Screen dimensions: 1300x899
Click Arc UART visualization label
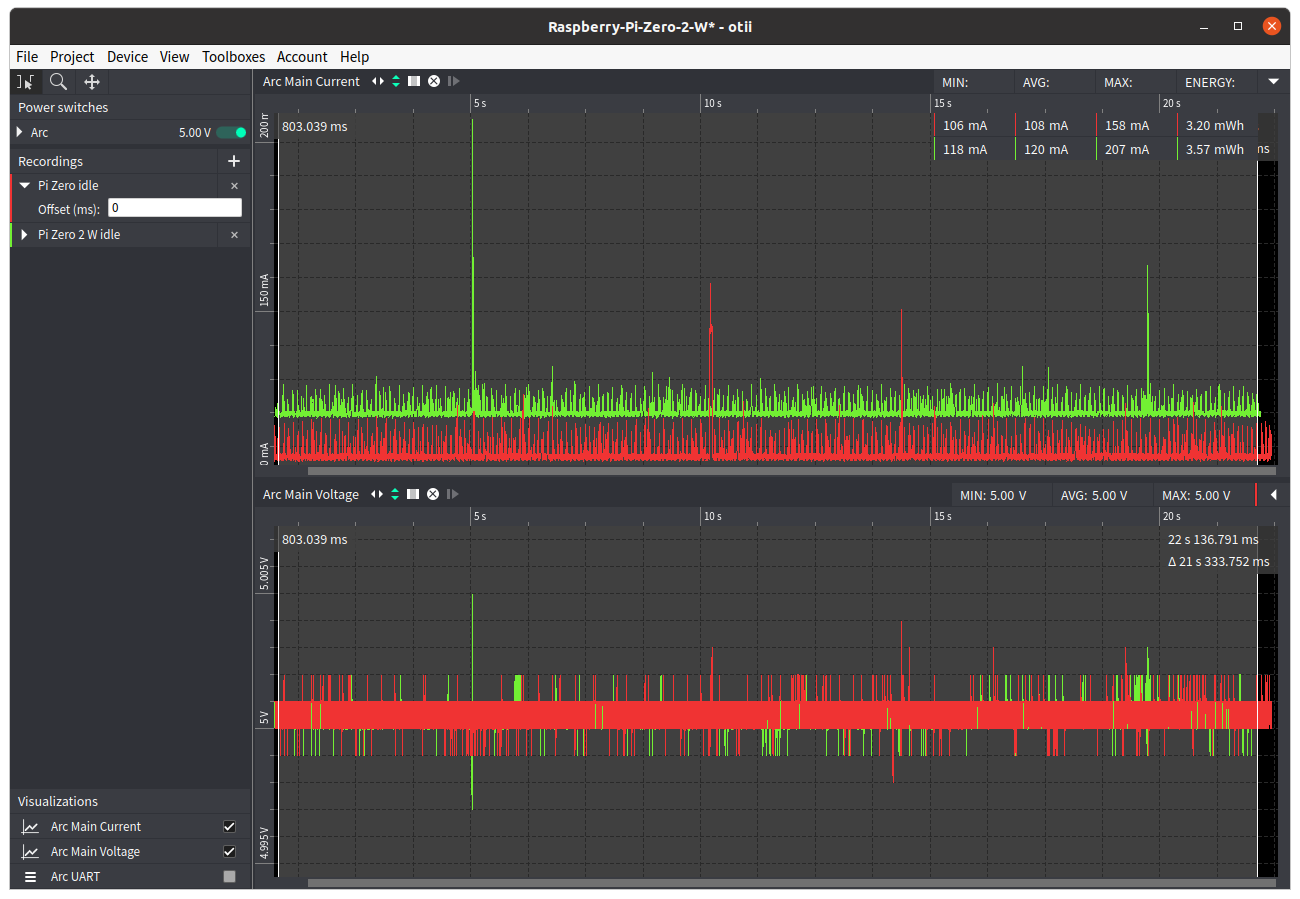(x=75, y=877)
